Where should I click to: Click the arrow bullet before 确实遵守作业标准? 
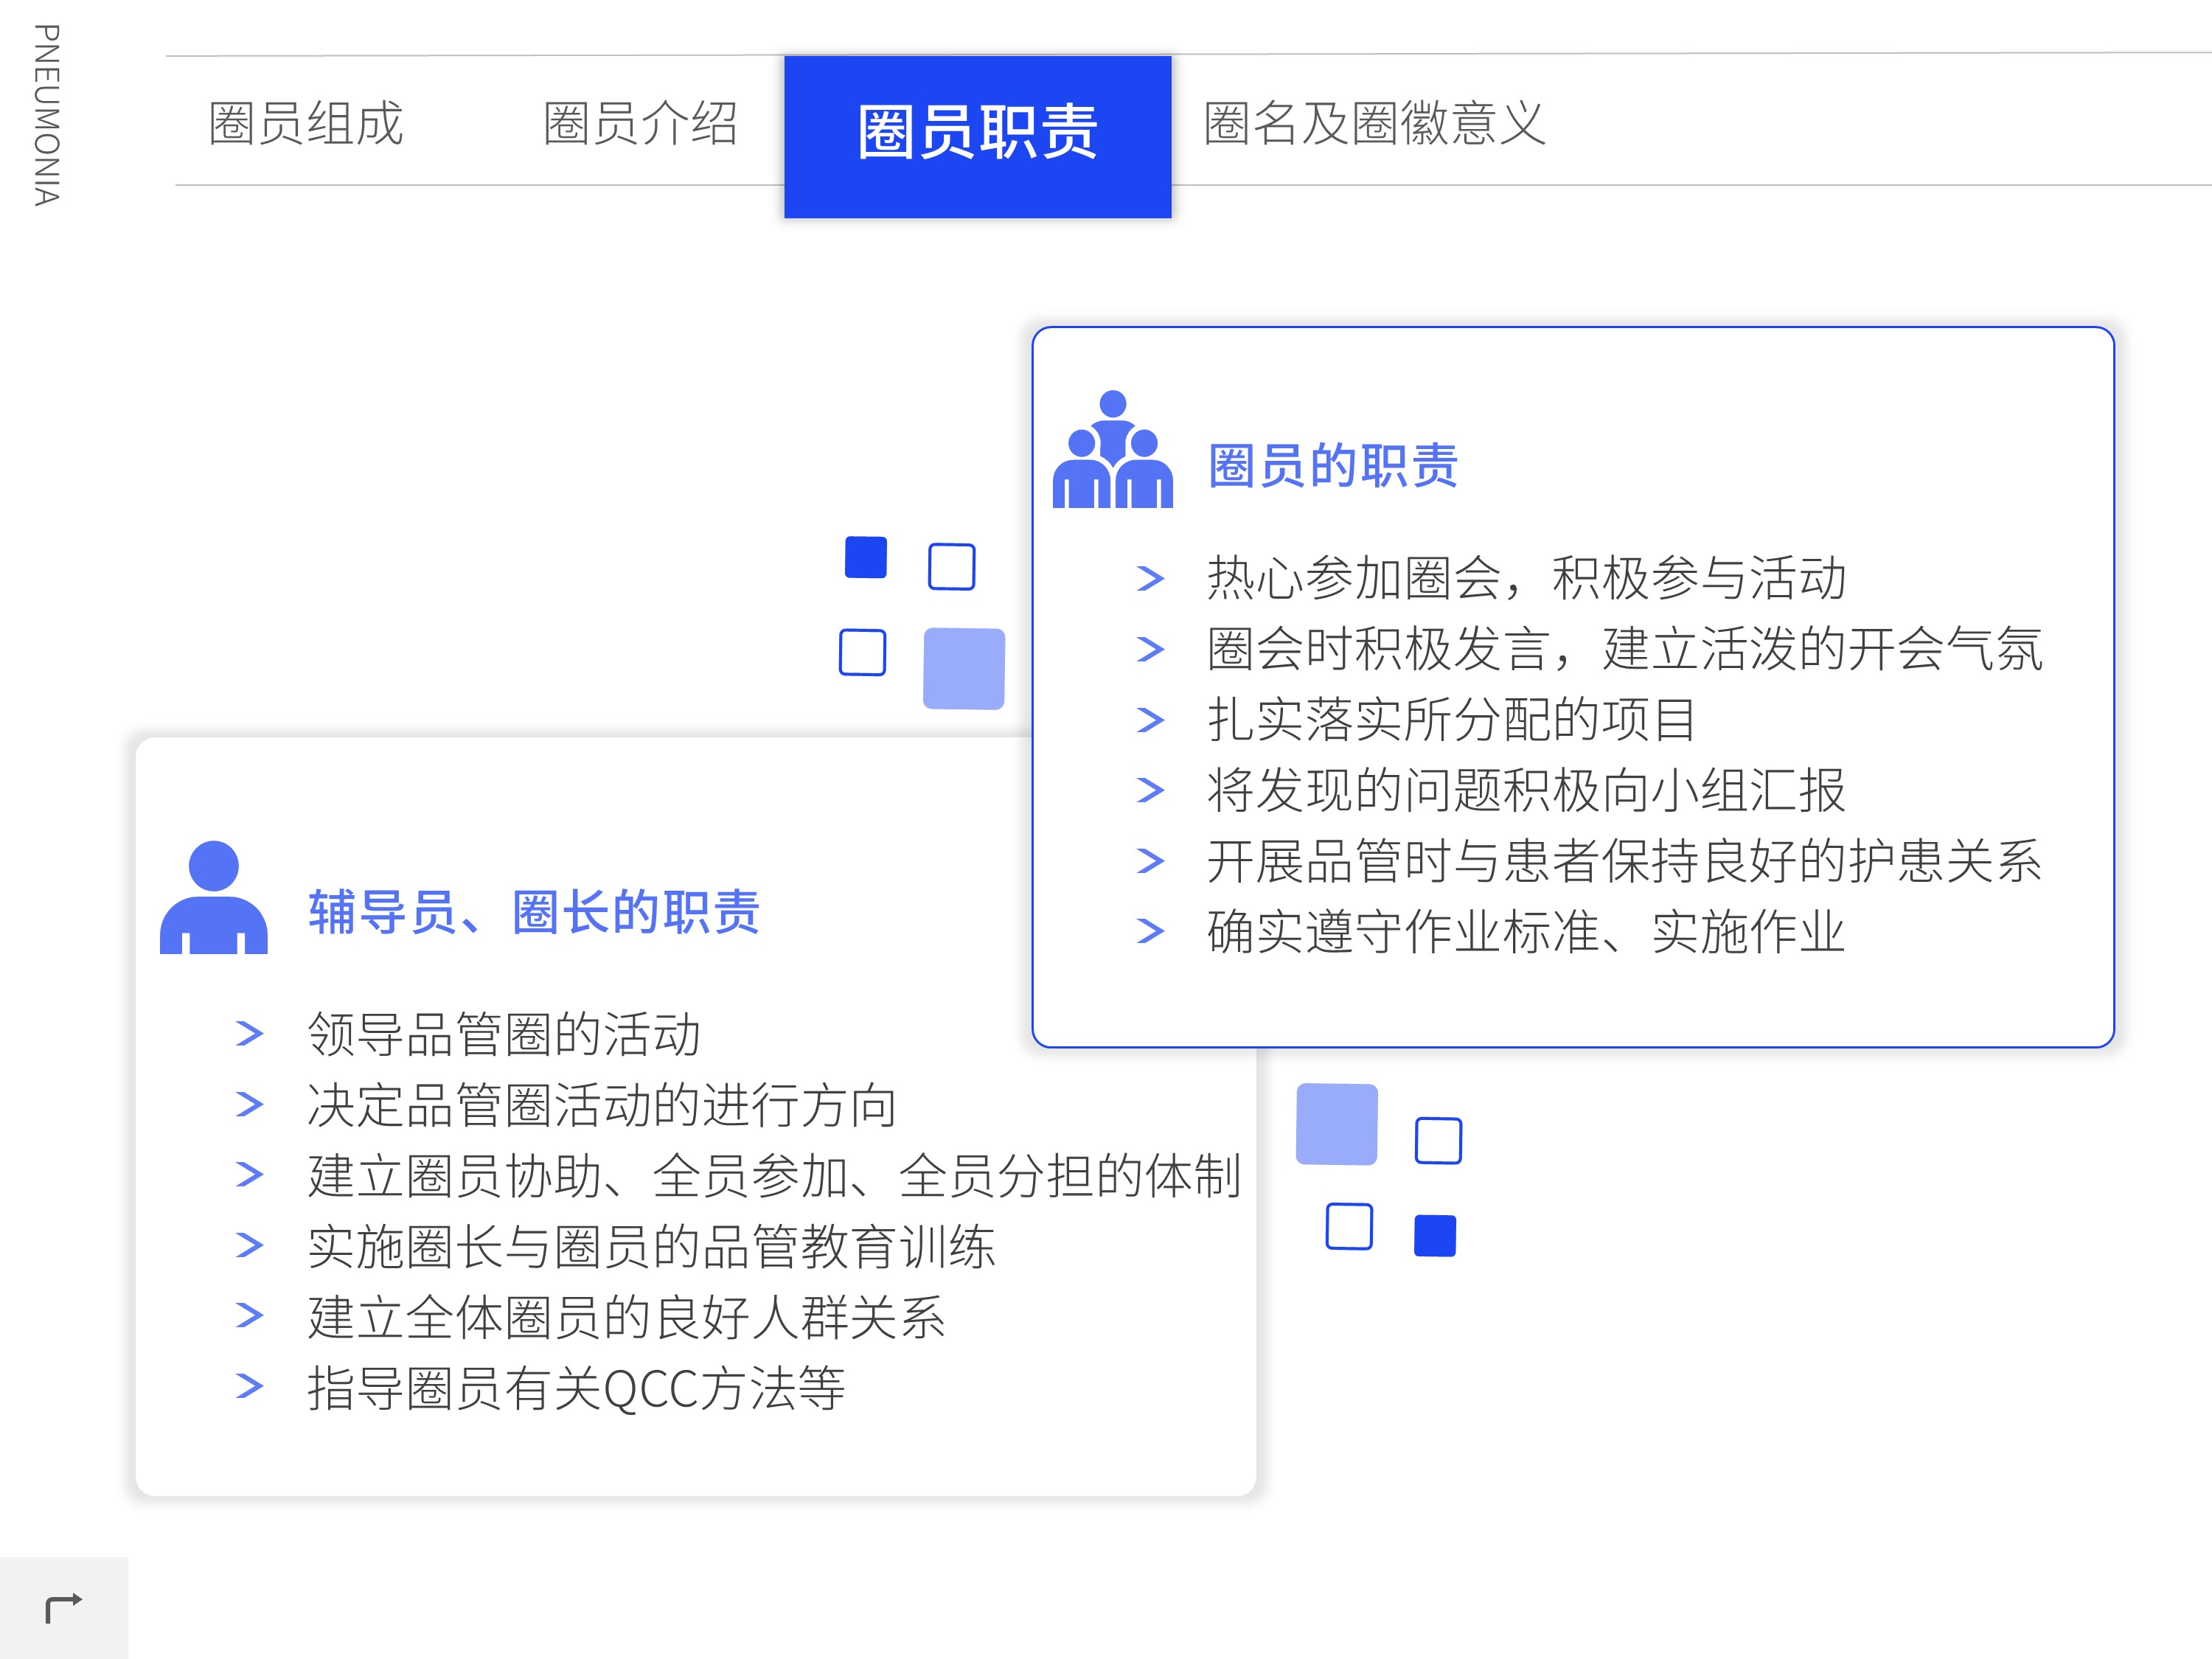point(1150,932)
